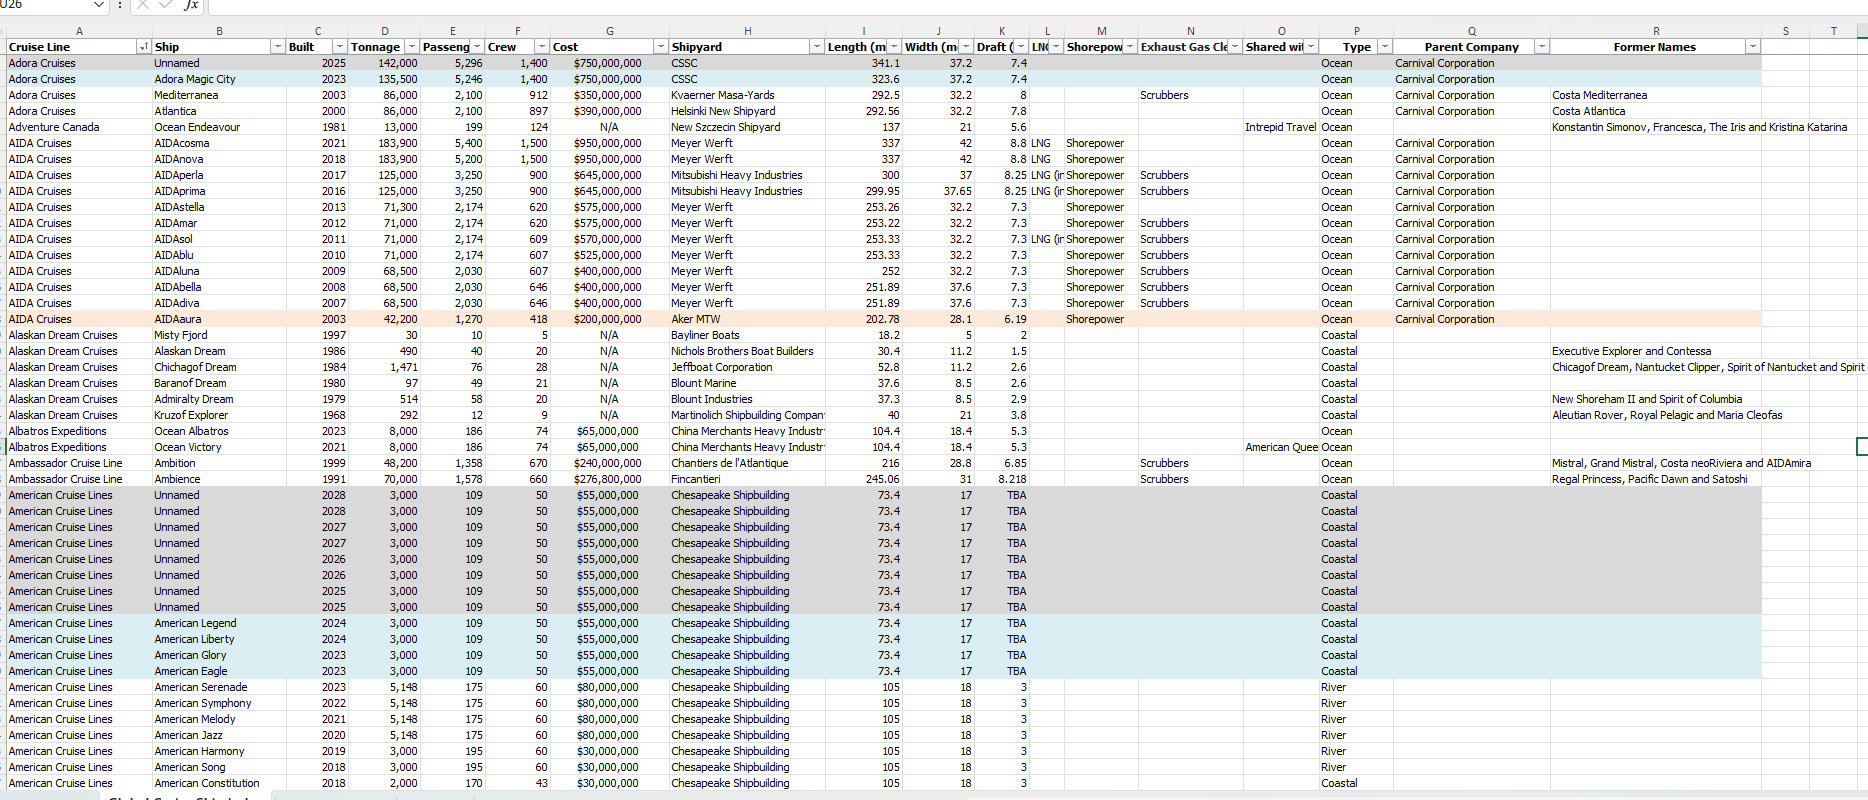The width and height of the screenshot is (1868, 800).
Task: Select the Executive Explorer and Contessa cell
Action: [x=1656, y=351]
